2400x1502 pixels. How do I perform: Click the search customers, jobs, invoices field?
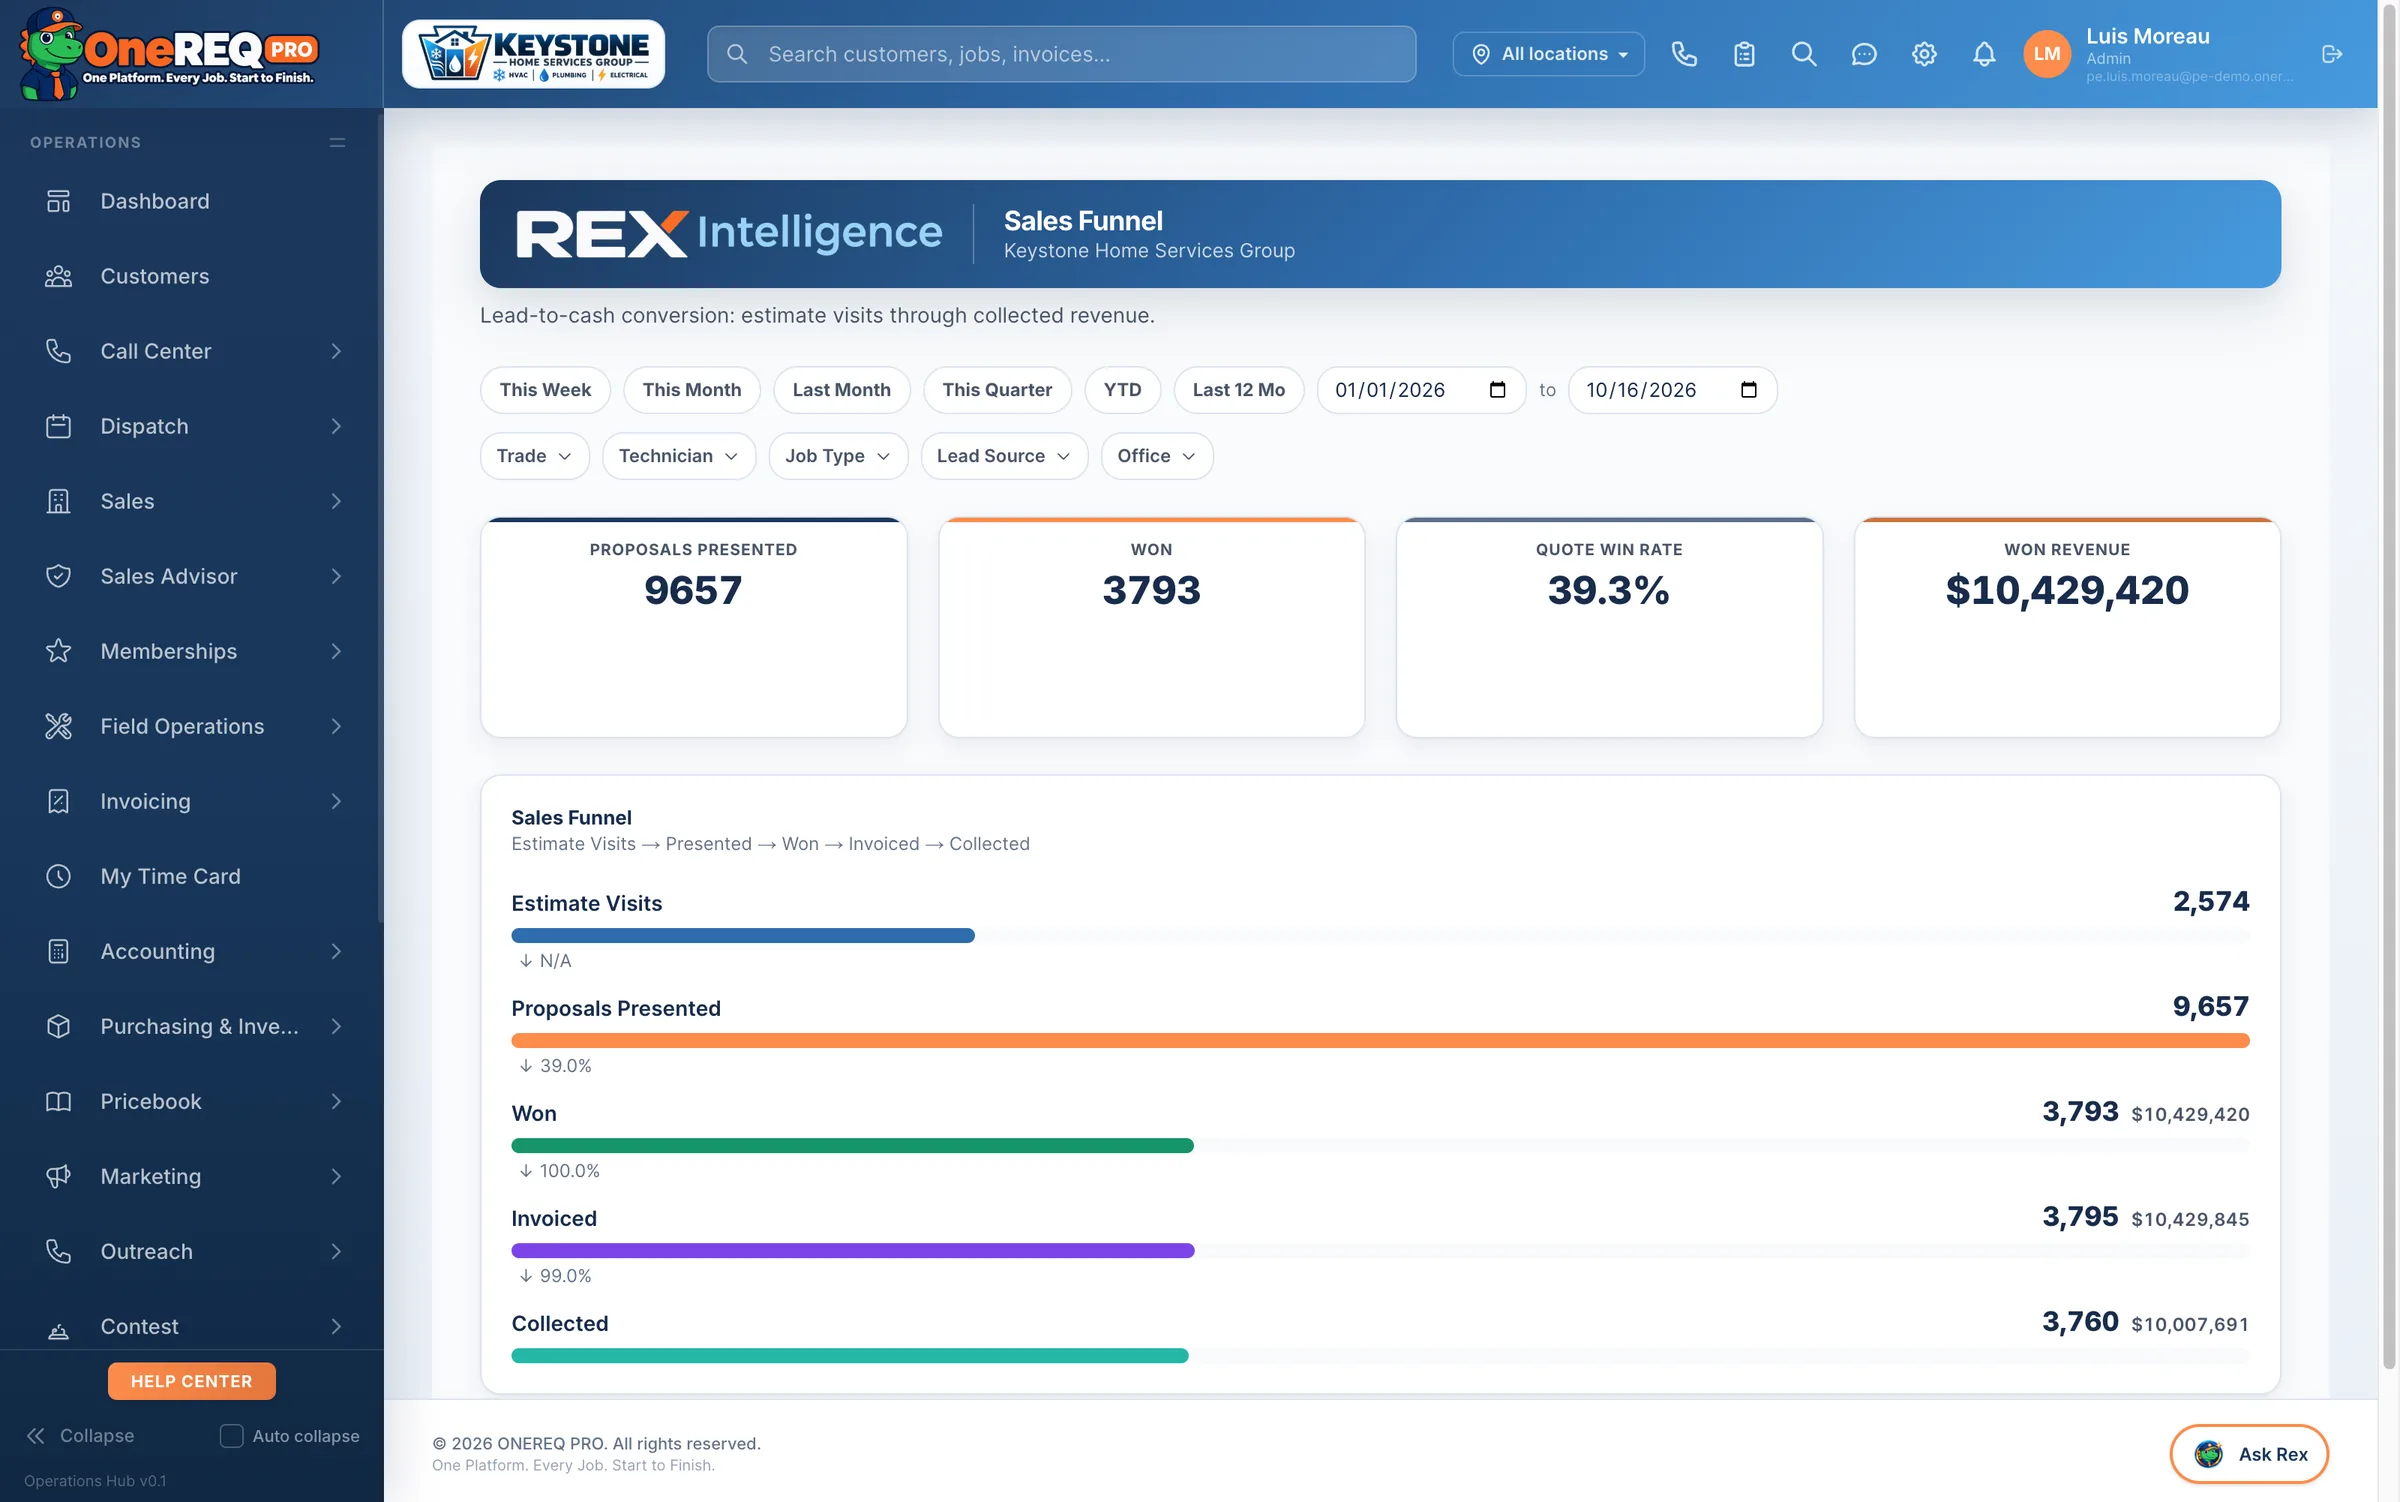click(x=1061, y=54)
